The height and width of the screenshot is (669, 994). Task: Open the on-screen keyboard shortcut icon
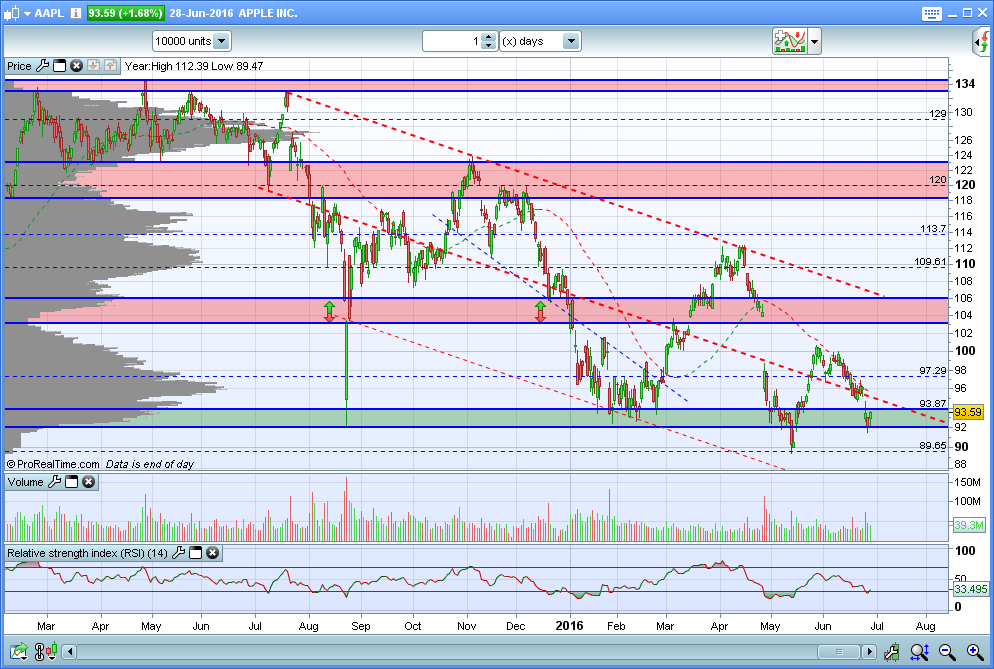point(931,13)
